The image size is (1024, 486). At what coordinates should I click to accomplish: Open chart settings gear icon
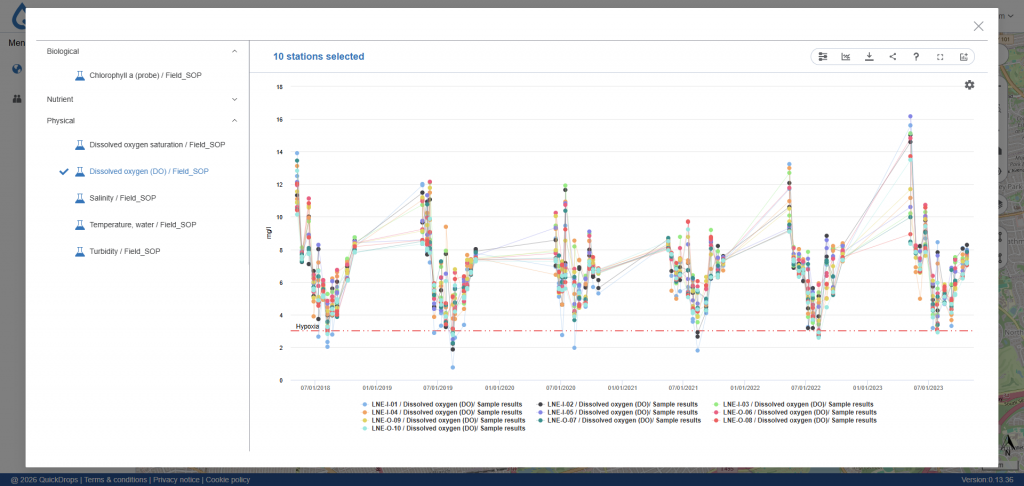point(969,85)
